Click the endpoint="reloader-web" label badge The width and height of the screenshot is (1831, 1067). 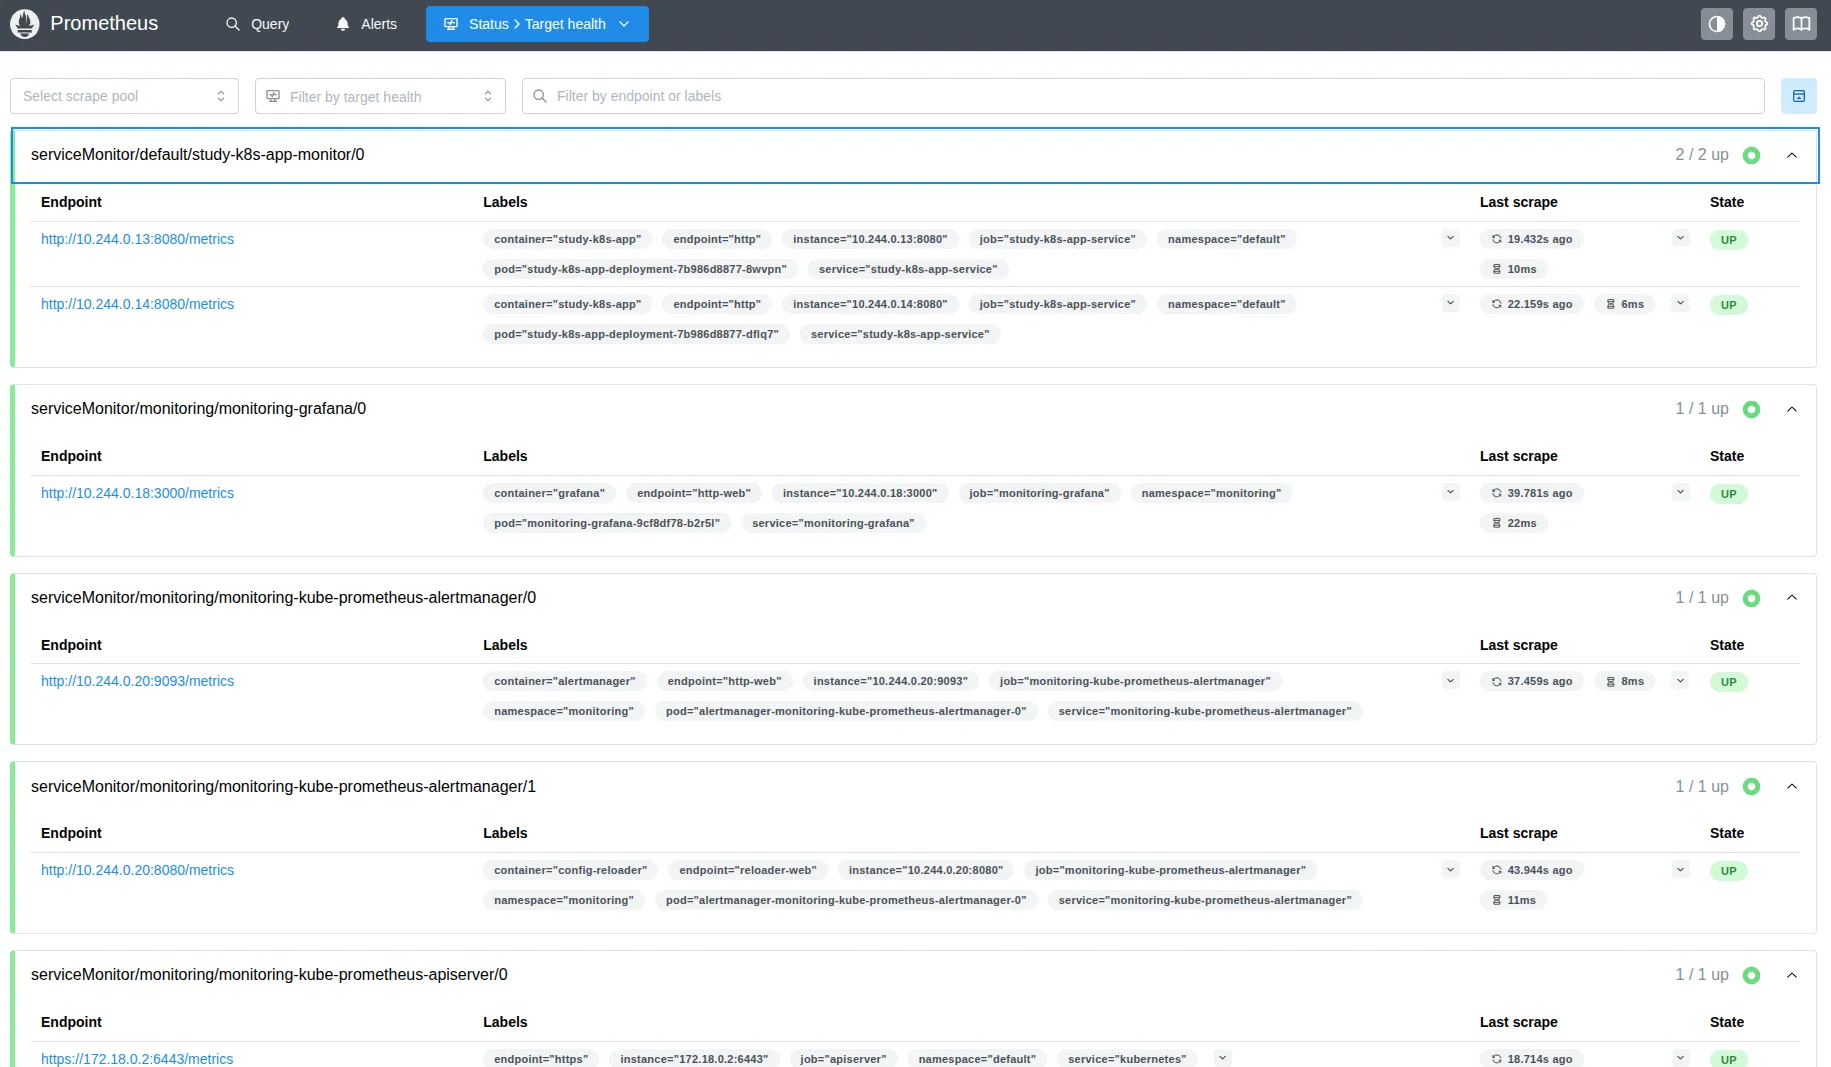[x=748, y=870]
